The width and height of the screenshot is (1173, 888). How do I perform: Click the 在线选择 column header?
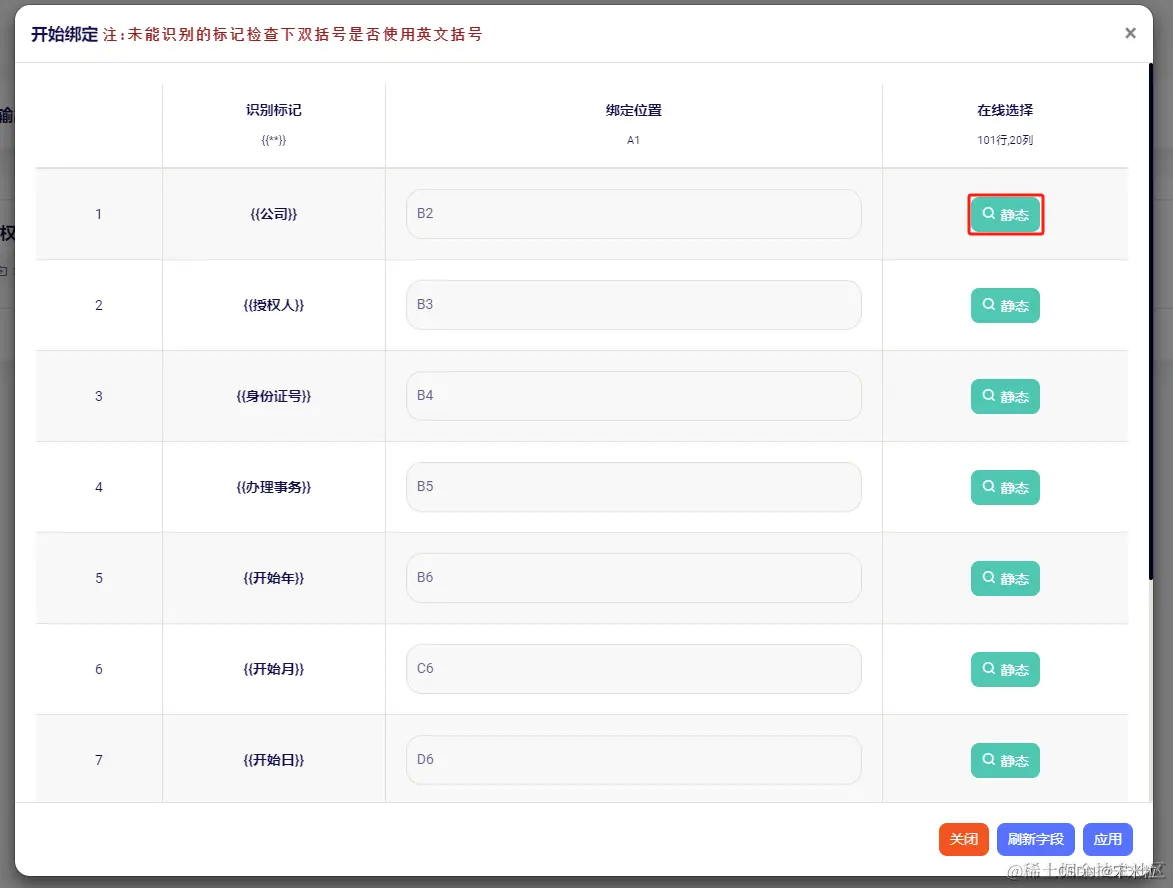(1005, 110)
